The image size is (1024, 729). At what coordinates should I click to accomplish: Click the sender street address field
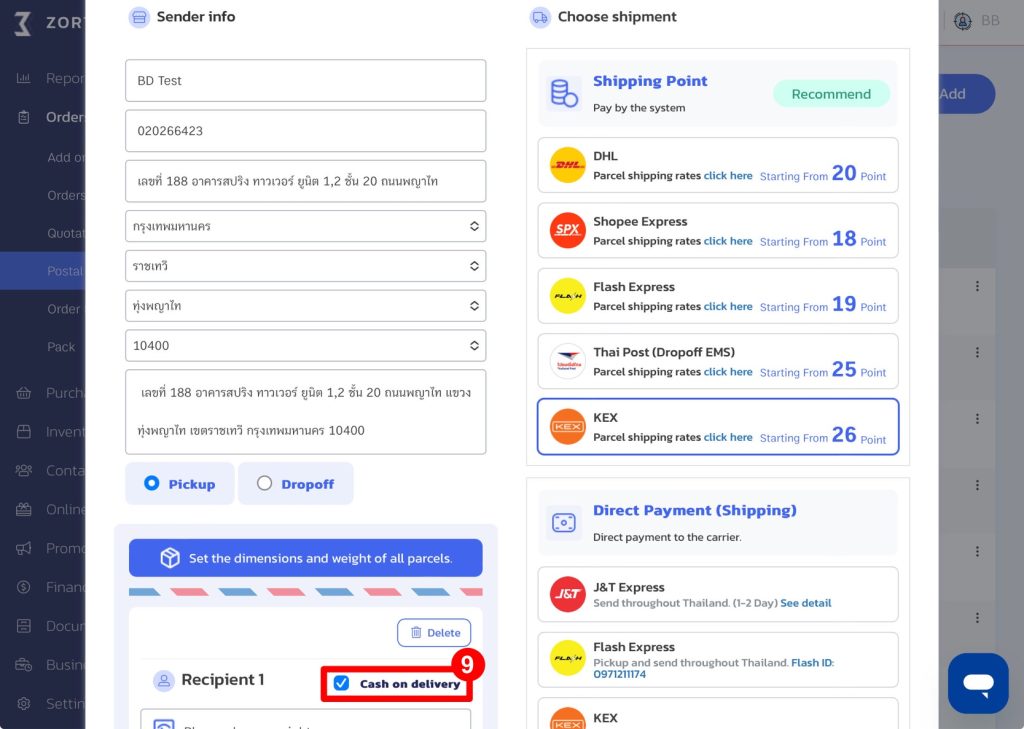click(x=306, y=181)
